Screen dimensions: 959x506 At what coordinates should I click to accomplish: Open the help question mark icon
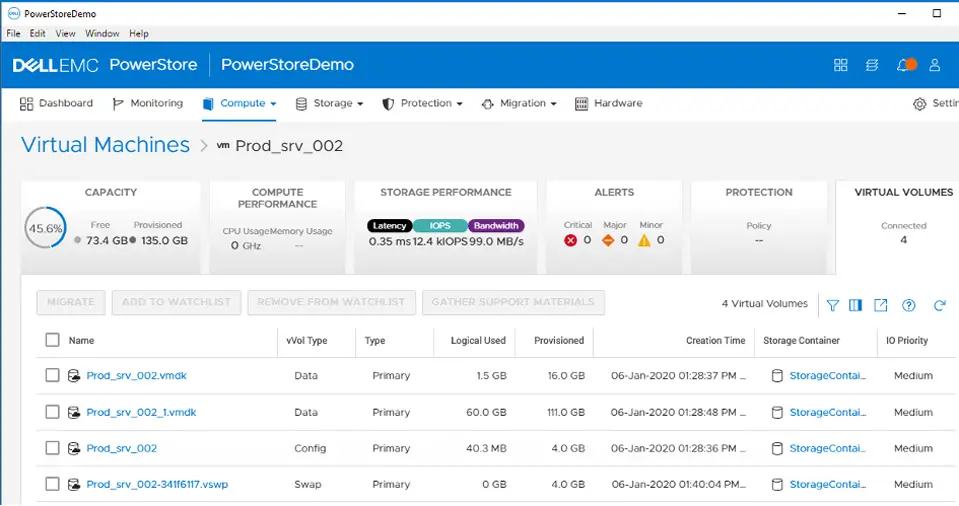[909, 305]
